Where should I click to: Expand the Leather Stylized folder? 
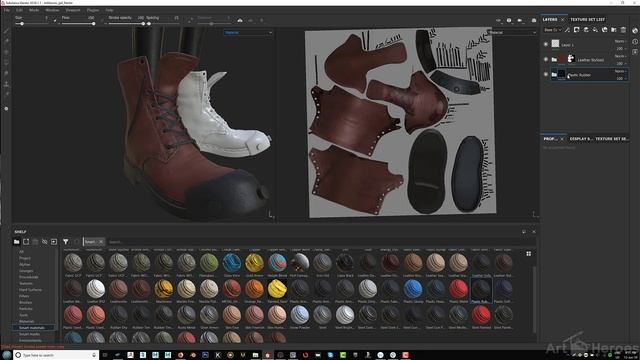pyautogui.click(x=554, y=60)
